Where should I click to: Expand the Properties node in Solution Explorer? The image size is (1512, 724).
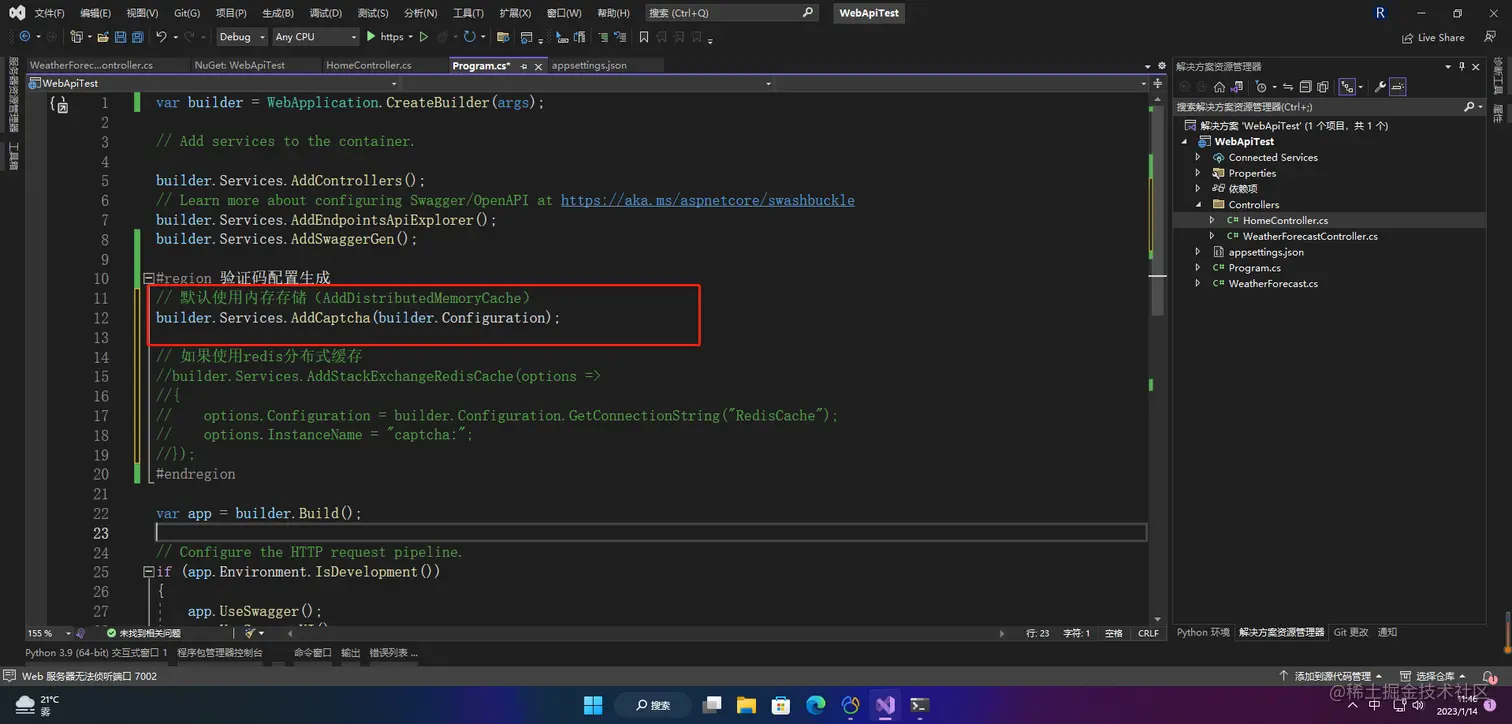click(x=1198, y=173)
